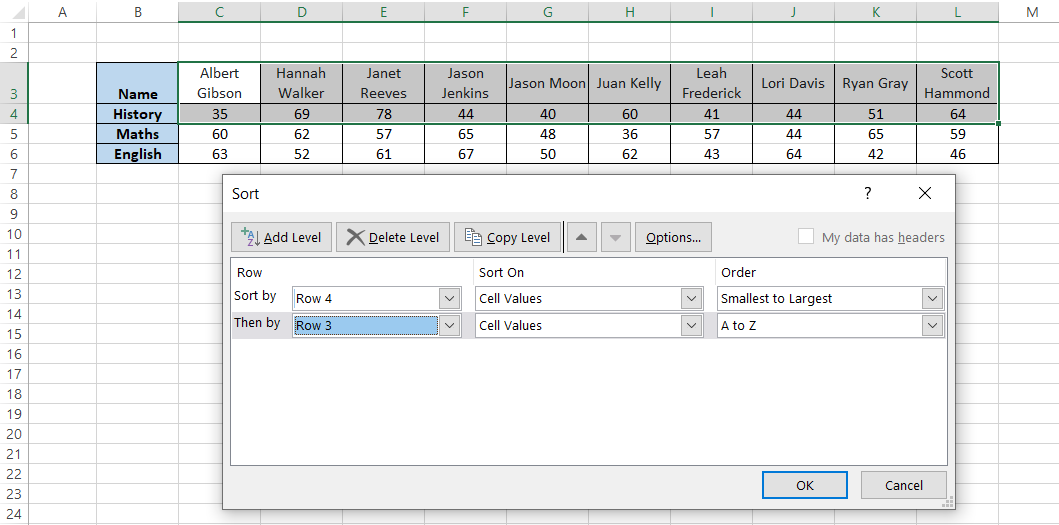Click the Add Level button

coord(281,237)
